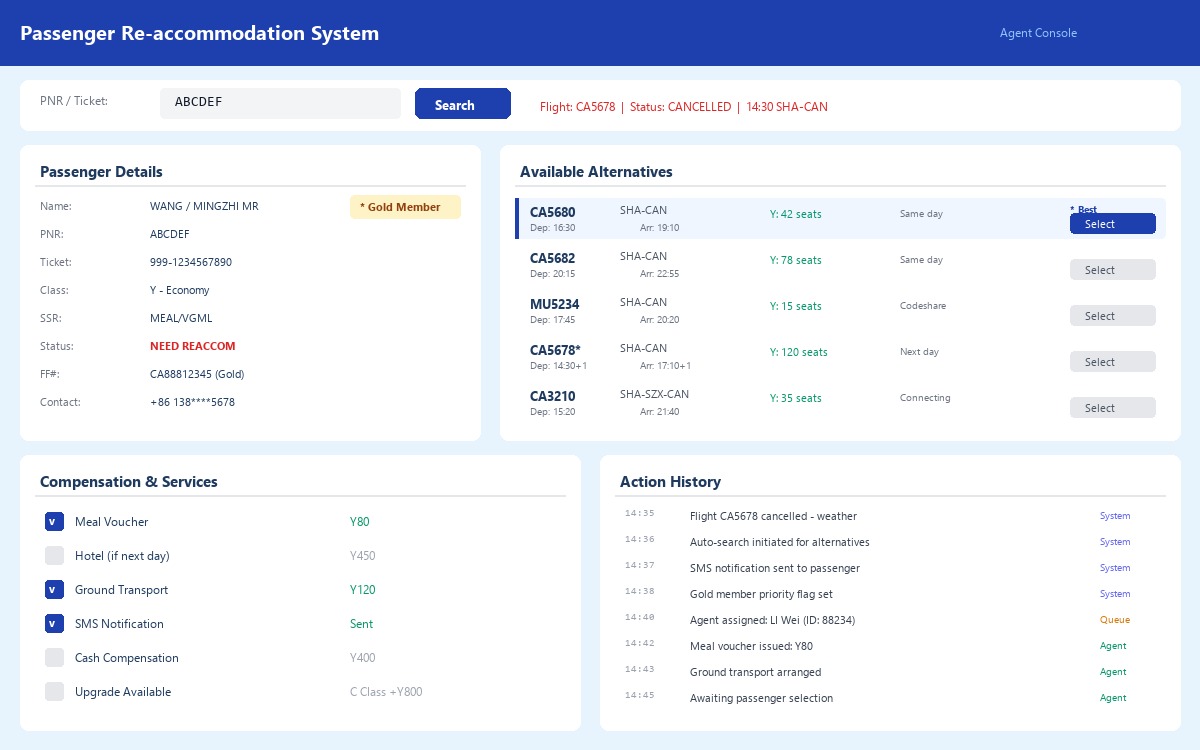The height and width of the screenshot is (750, 1200).
Task: Check the Upgrade Available option
Action: click(54, 691)
